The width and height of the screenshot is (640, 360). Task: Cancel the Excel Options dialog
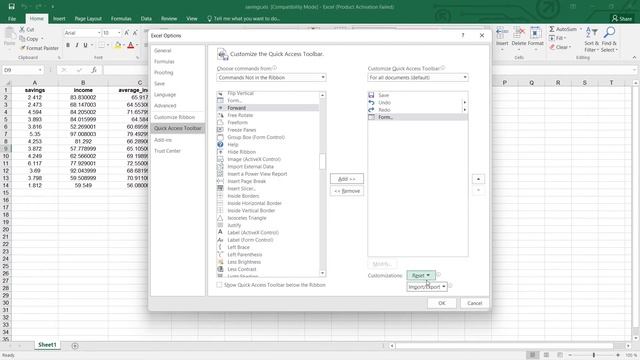click(474, 303)
